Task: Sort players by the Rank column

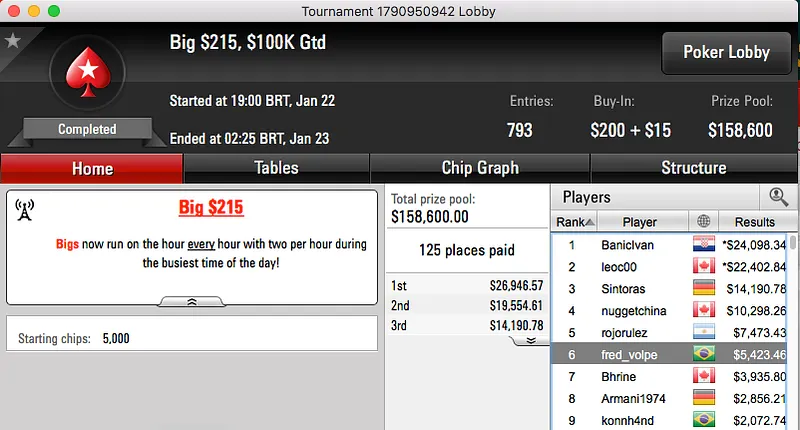Action: [x=575, y=222]
